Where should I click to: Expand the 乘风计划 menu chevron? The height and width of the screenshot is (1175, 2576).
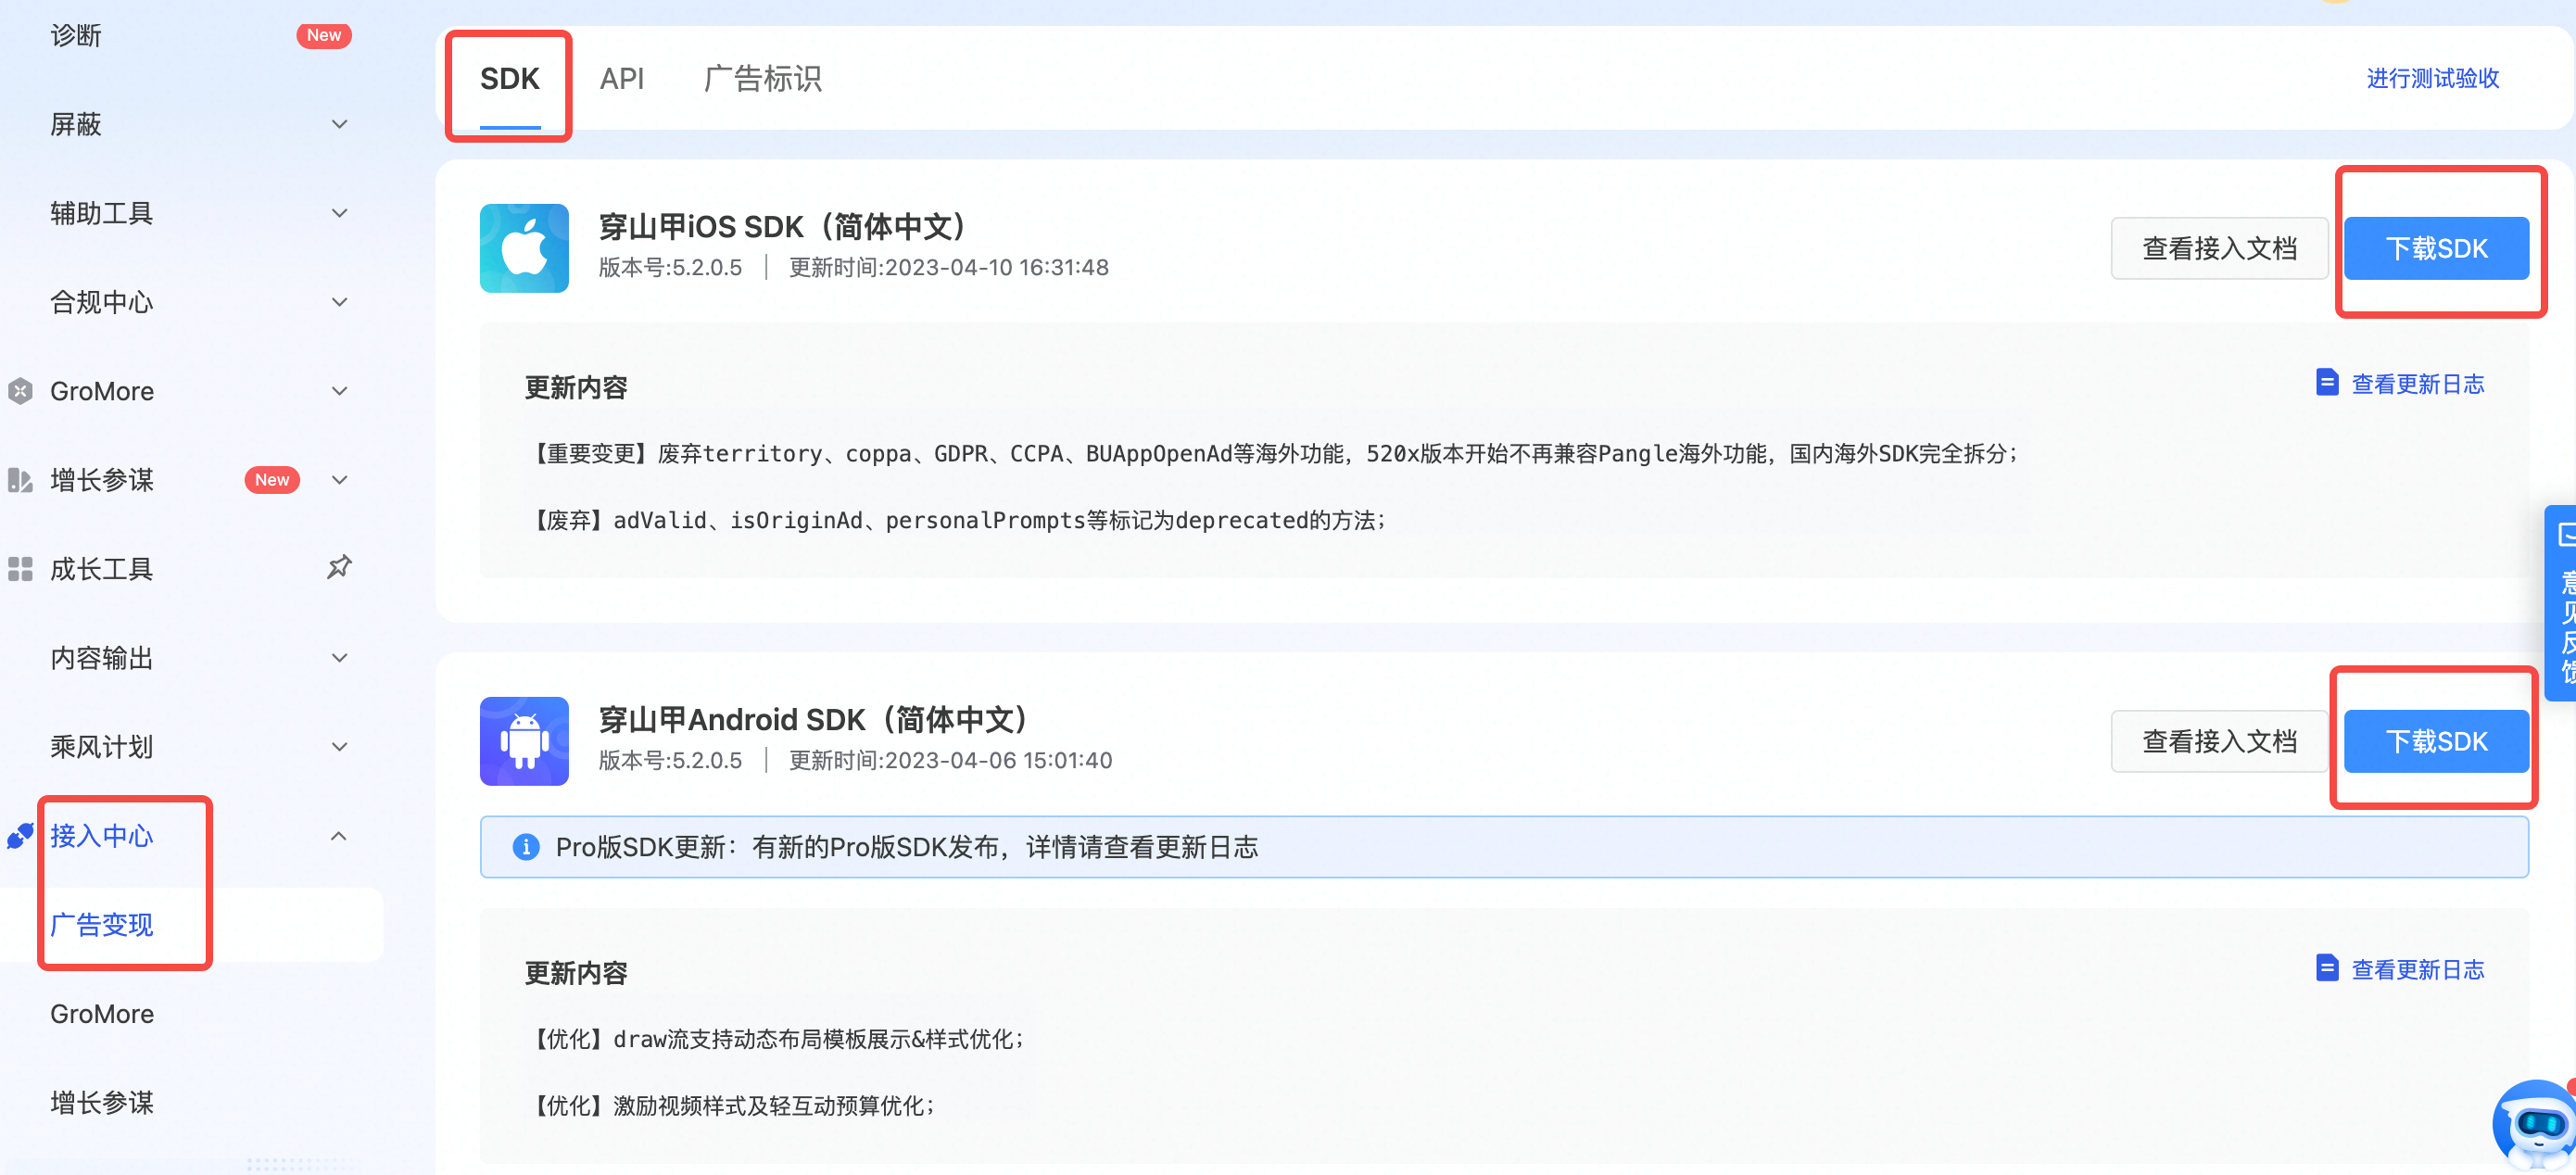pyautogui.click(x=339, y=747)
